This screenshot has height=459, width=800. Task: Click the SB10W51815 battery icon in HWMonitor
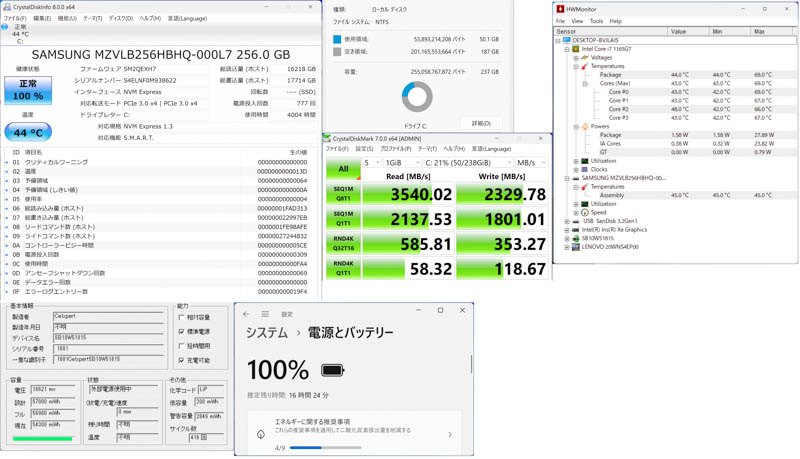point(576,238)
